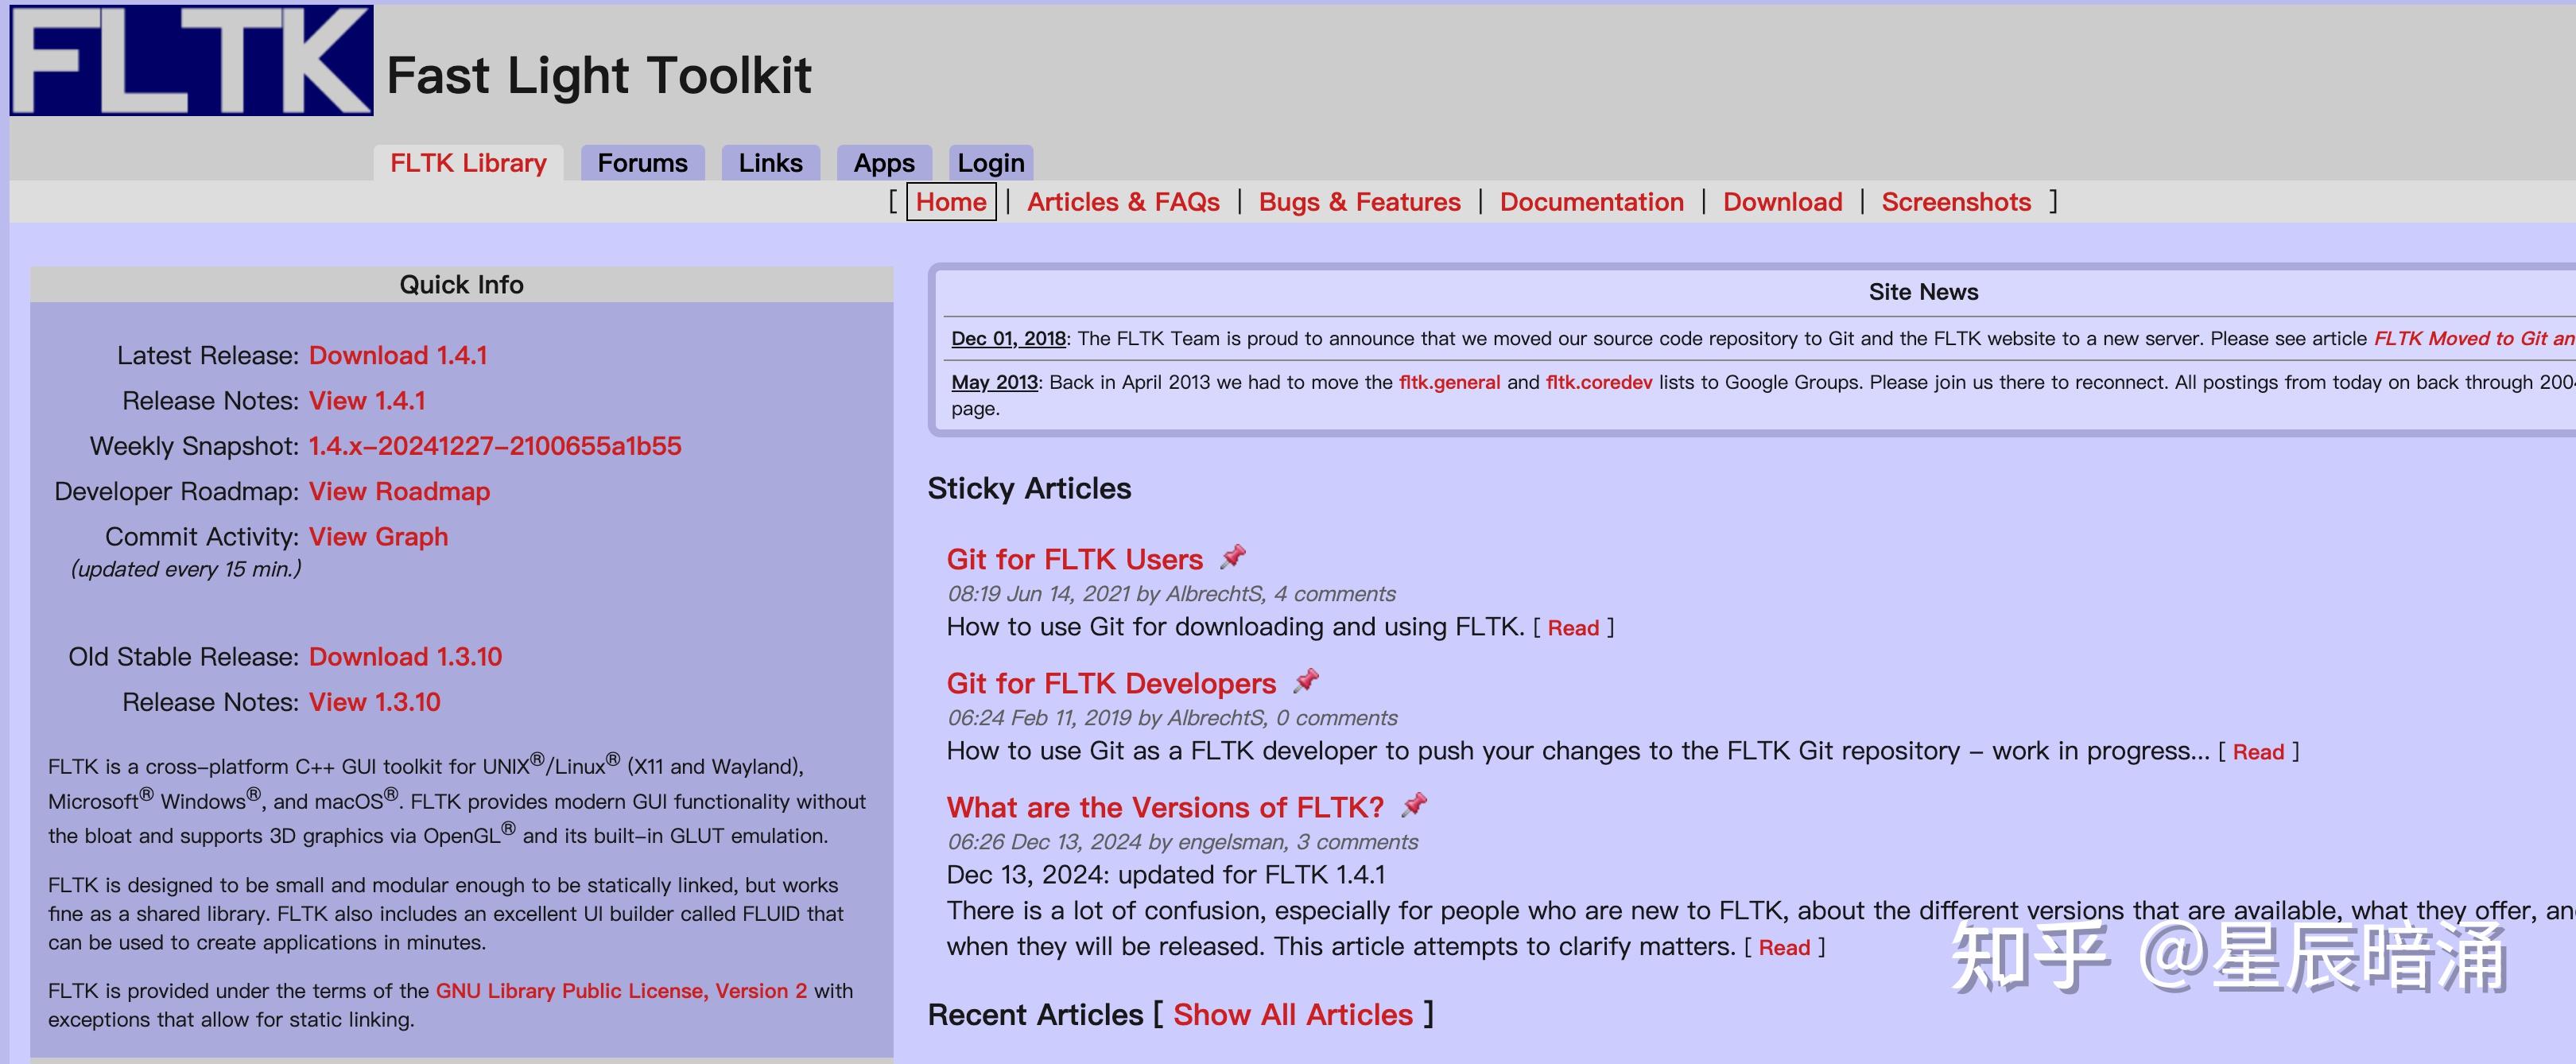Open the fltk.coredev Google Group link

(1598, 382)
